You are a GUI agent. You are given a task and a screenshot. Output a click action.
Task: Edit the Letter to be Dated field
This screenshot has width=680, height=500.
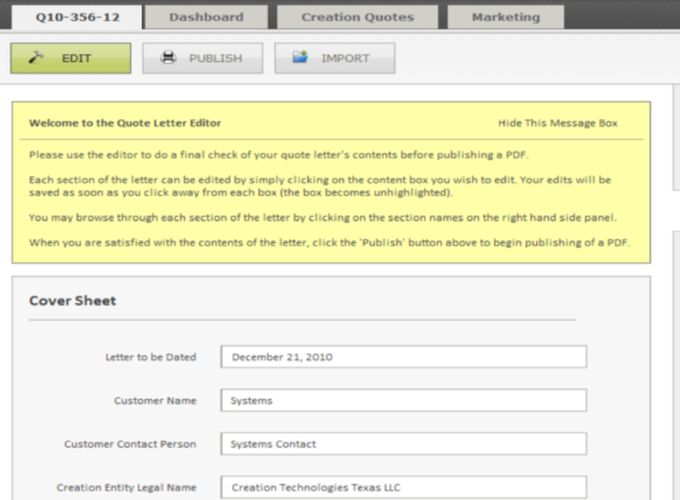tap(404, 357)
